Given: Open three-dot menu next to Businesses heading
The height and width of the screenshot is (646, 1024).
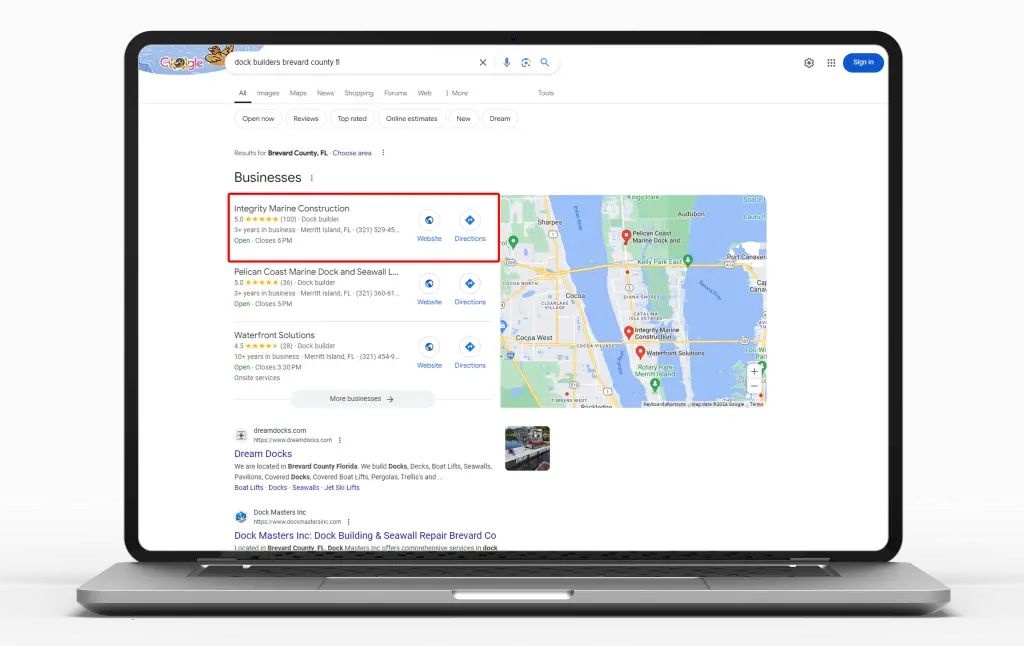Looking at the screenshot, I should tap(312, 178).
